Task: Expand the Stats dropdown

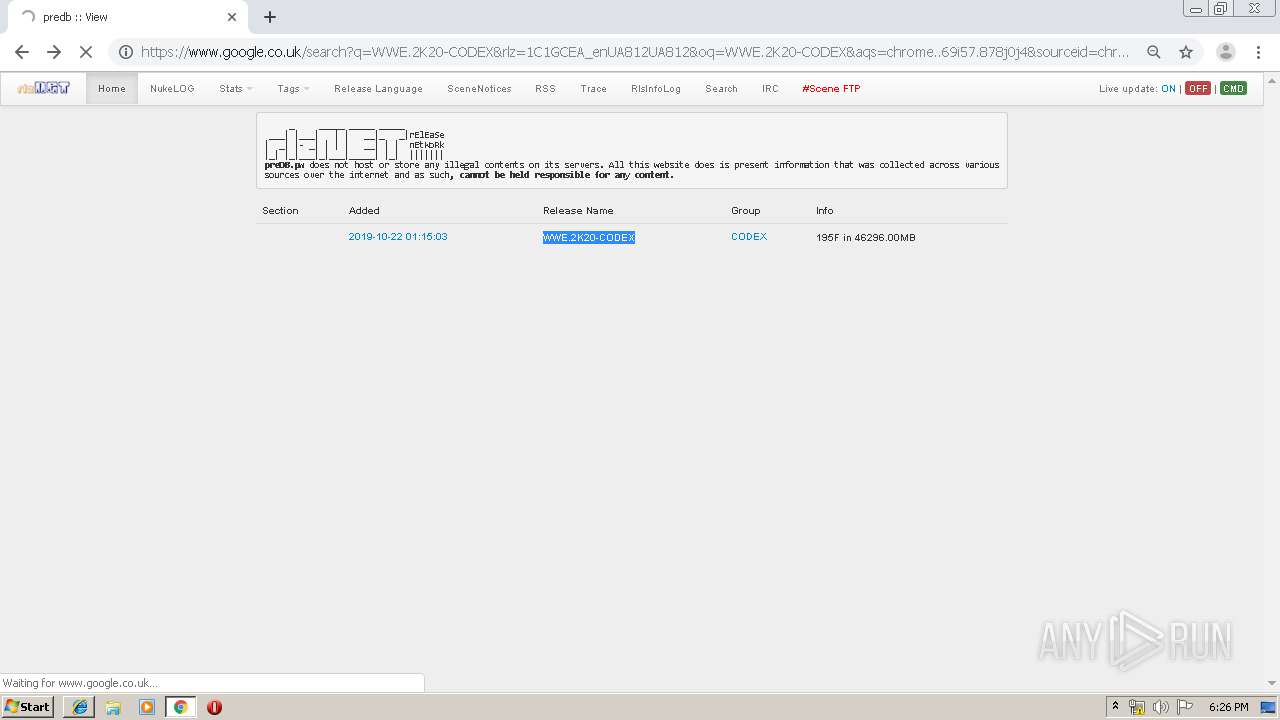Action: click(236, 88)
